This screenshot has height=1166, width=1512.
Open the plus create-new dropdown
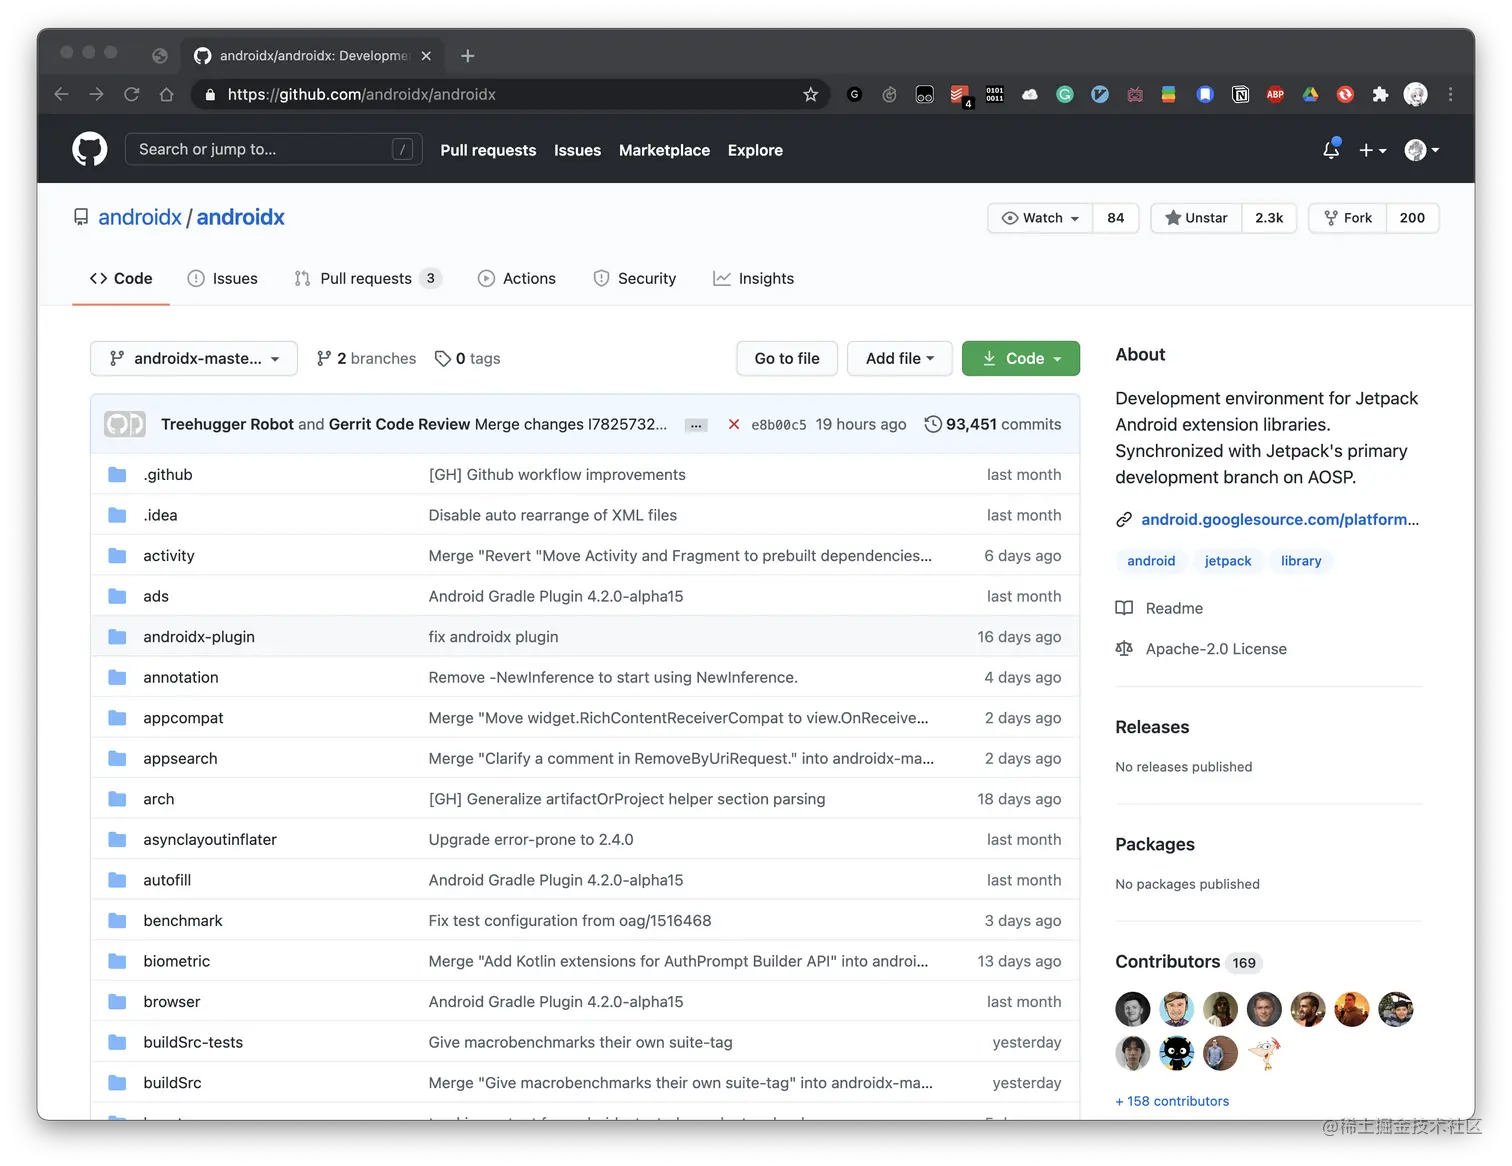tap(1372, 150)
